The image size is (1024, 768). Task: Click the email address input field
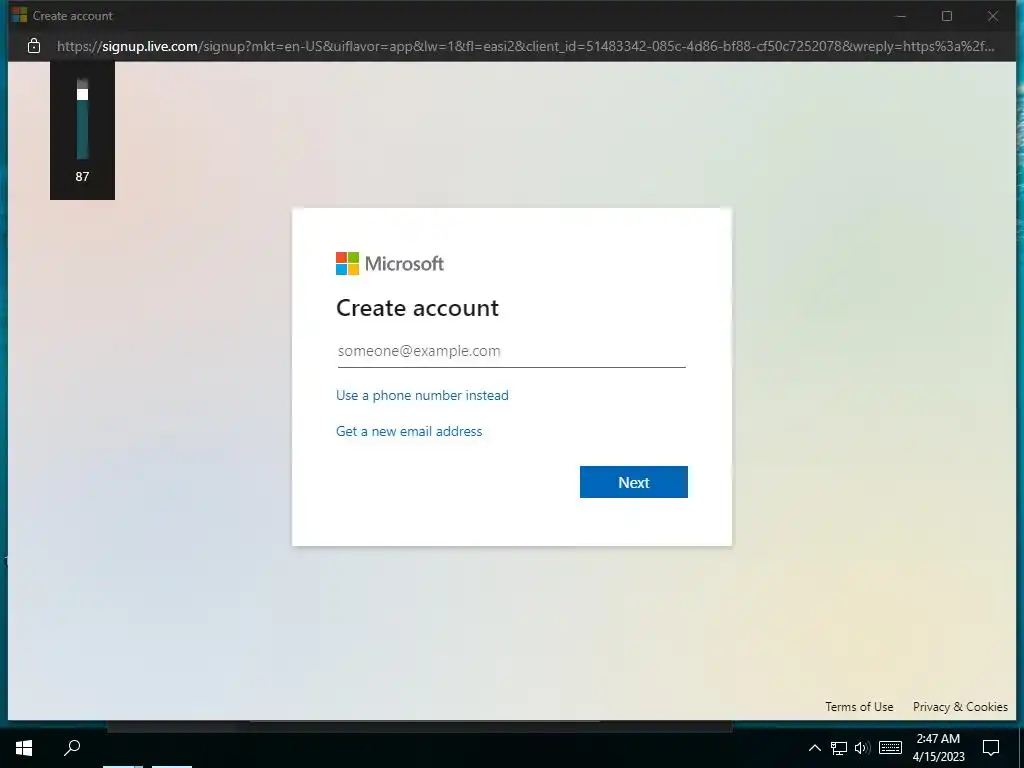511,351
